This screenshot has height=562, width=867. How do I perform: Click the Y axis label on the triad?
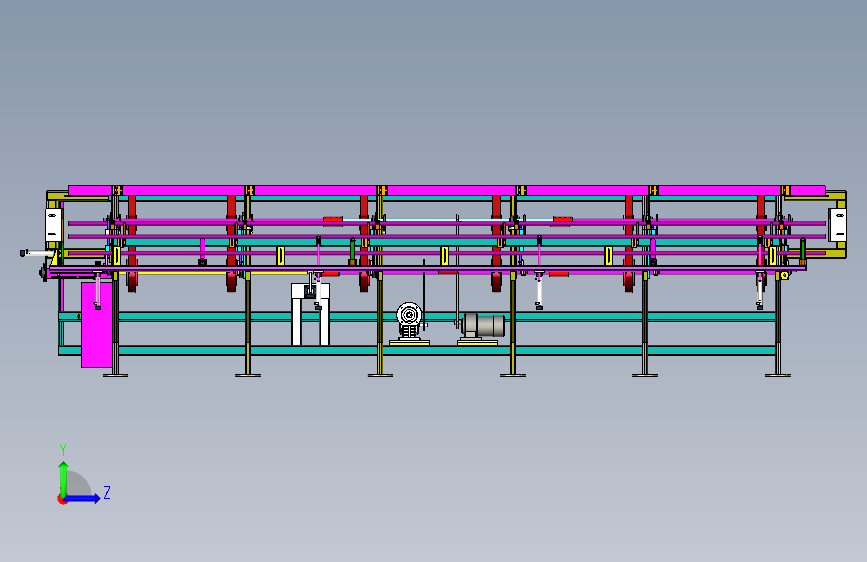tap(63, 450)
